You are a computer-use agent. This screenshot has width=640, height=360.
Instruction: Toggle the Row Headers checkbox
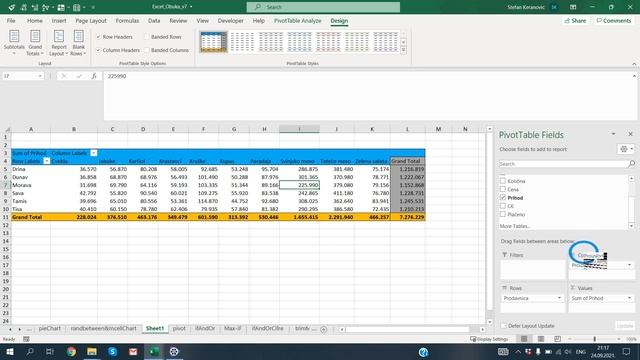[98, 37]
